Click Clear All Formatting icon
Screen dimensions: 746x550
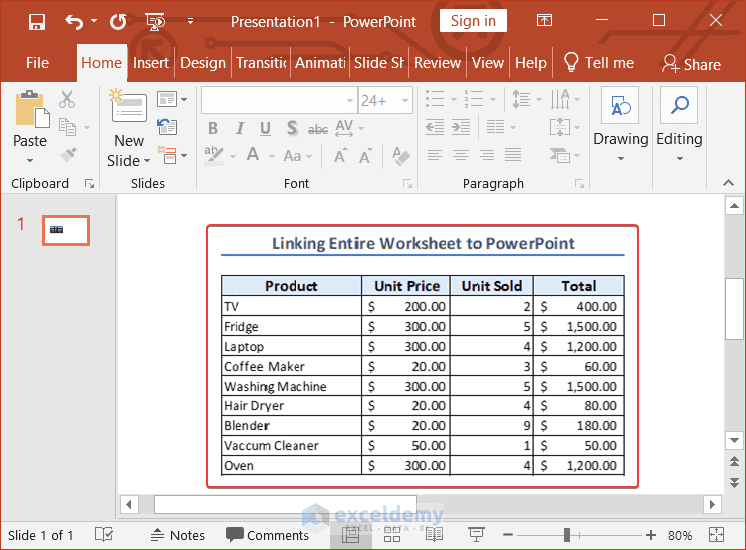pos(401,156)
